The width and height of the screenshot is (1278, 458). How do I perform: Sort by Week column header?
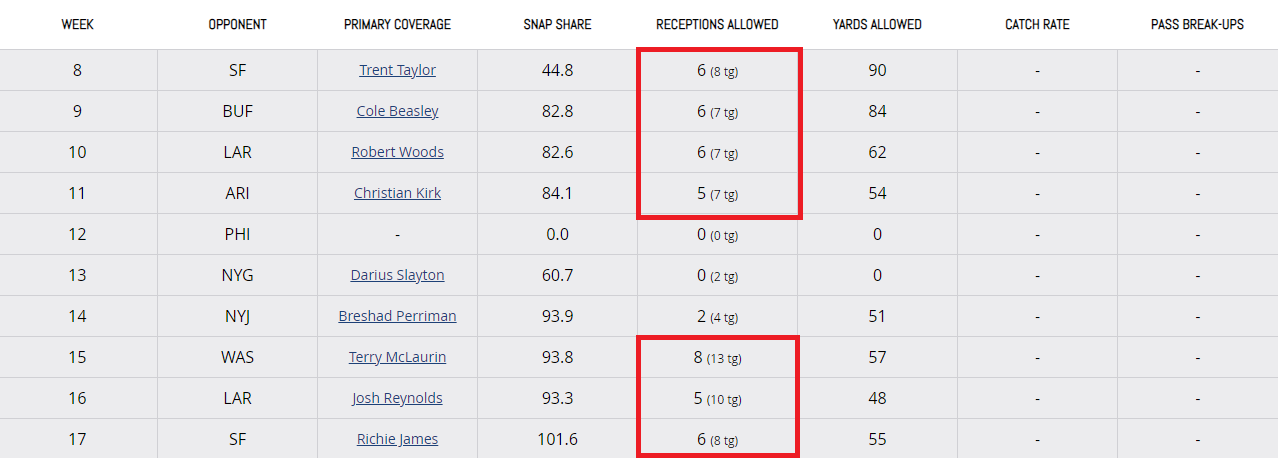(77, 24)
